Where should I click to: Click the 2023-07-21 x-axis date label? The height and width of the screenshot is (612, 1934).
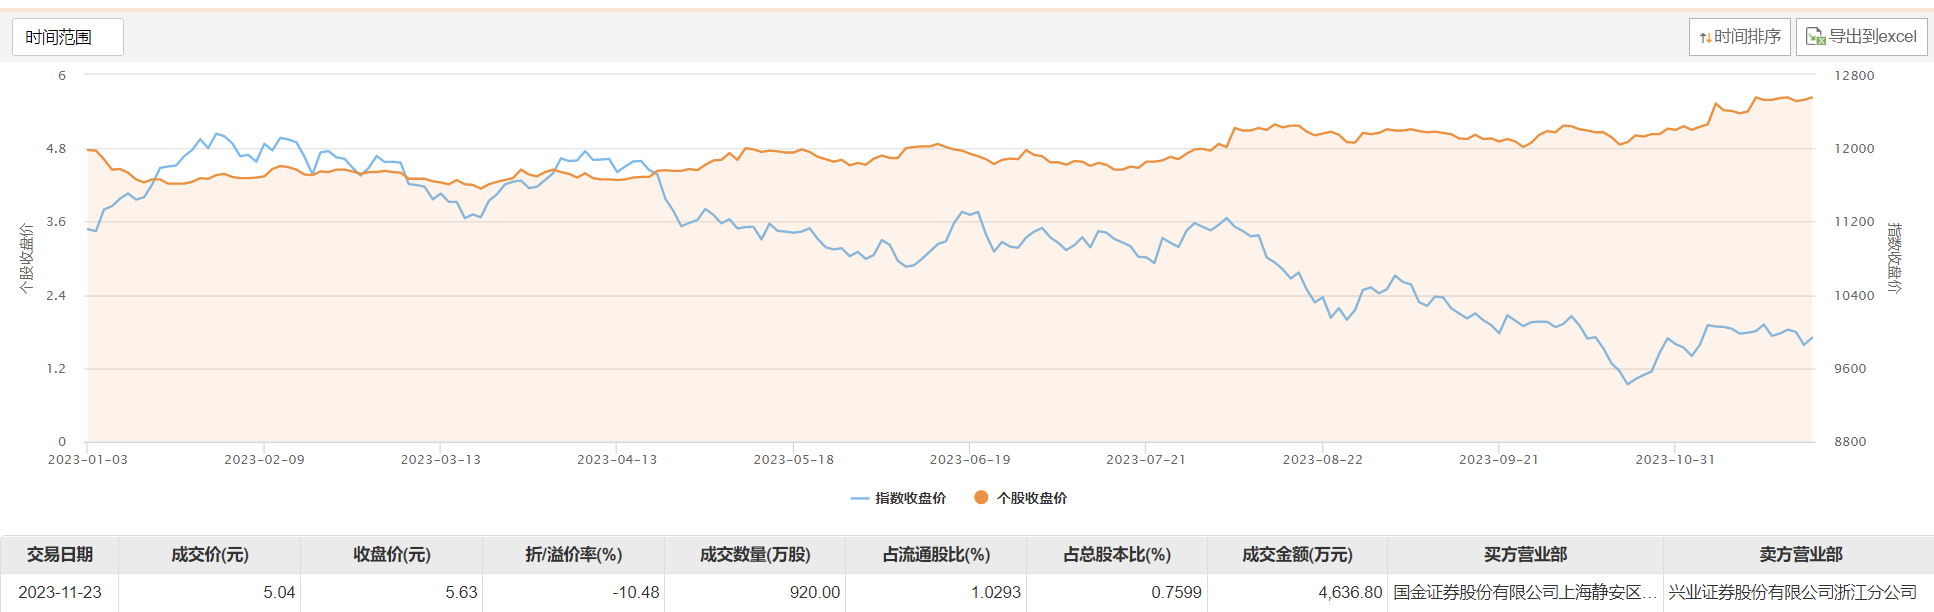pyautogui.click(x=1146, y=460)
